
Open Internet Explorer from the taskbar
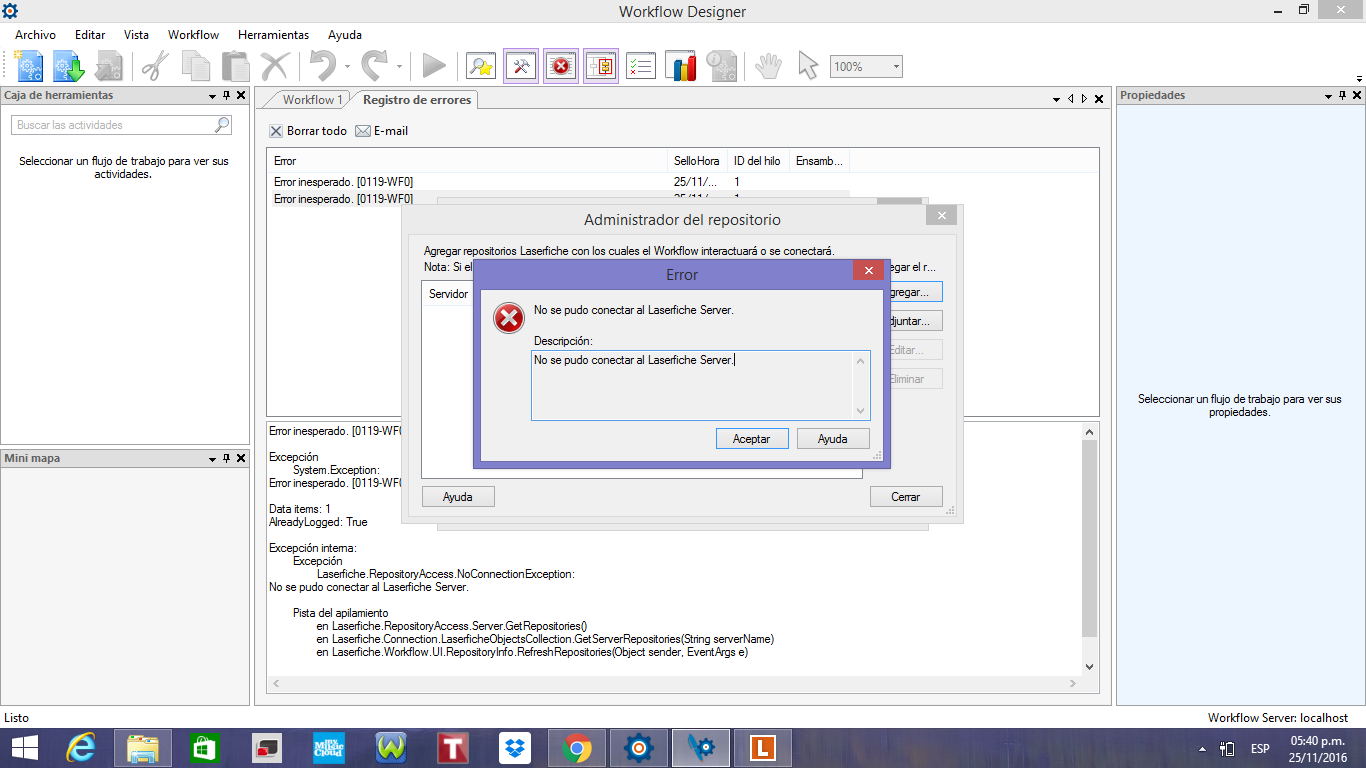coord(81,748)
